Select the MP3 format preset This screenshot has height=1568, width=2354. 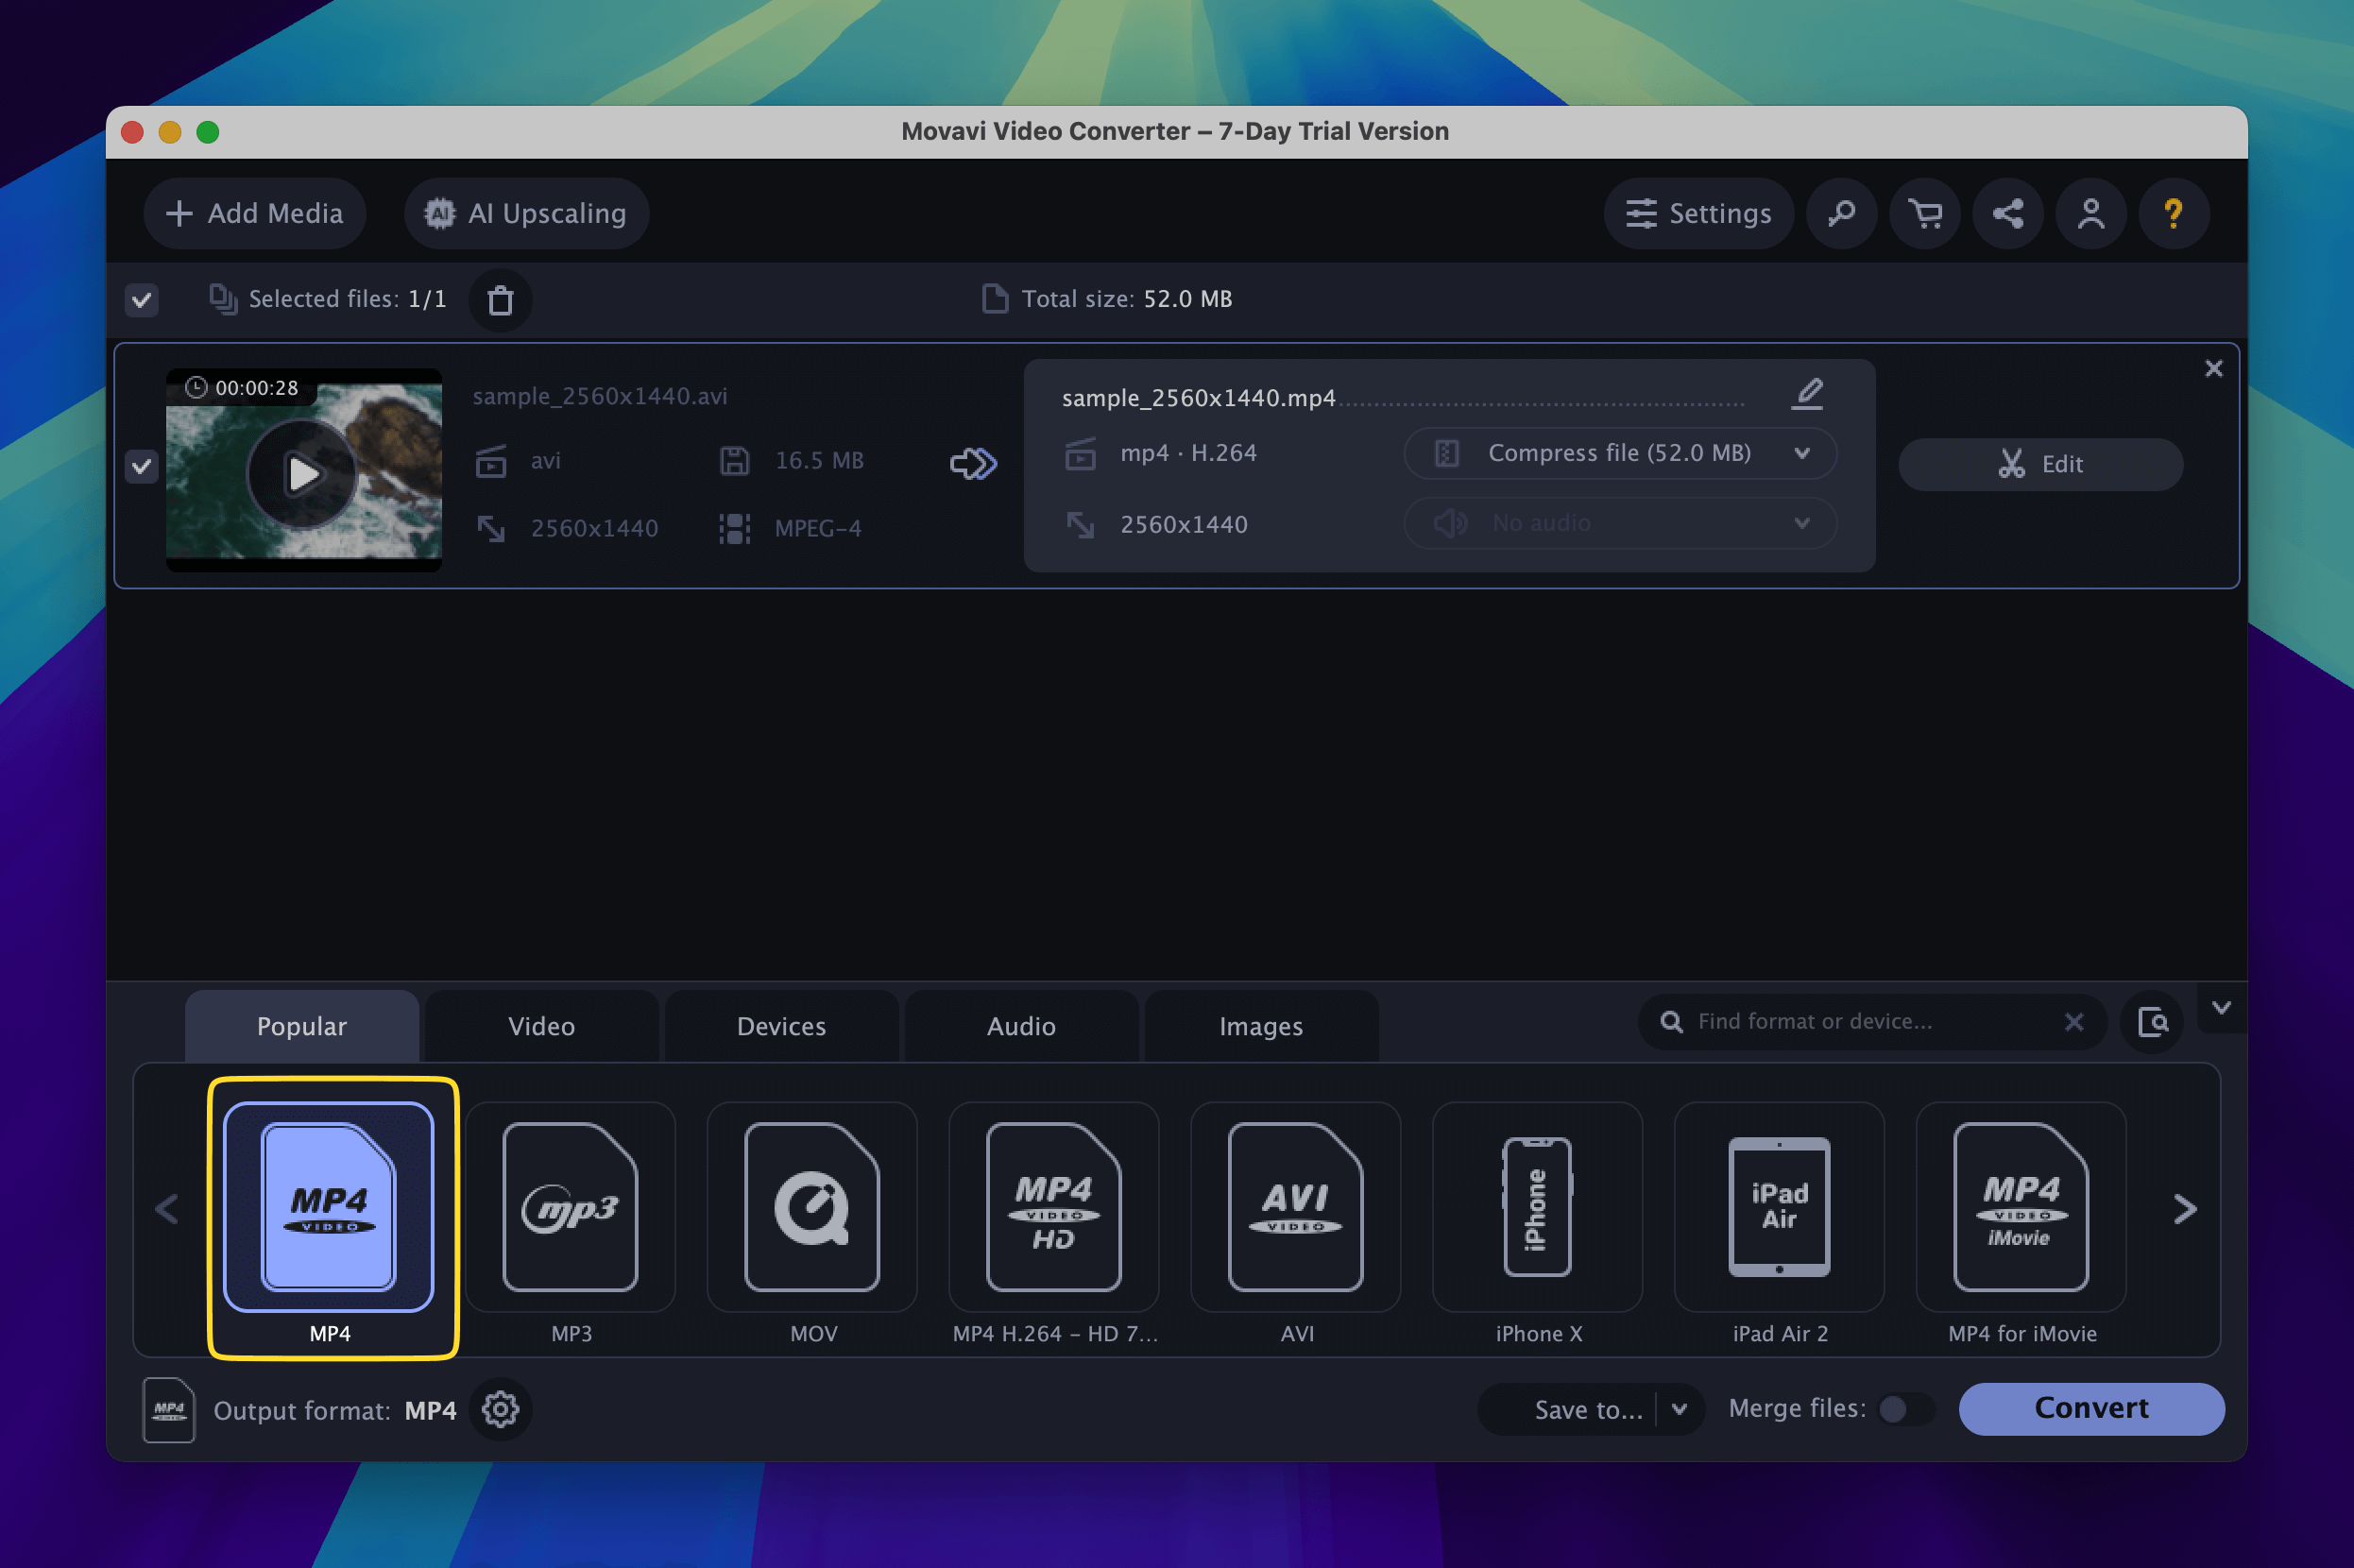[x=570, y=1207]
